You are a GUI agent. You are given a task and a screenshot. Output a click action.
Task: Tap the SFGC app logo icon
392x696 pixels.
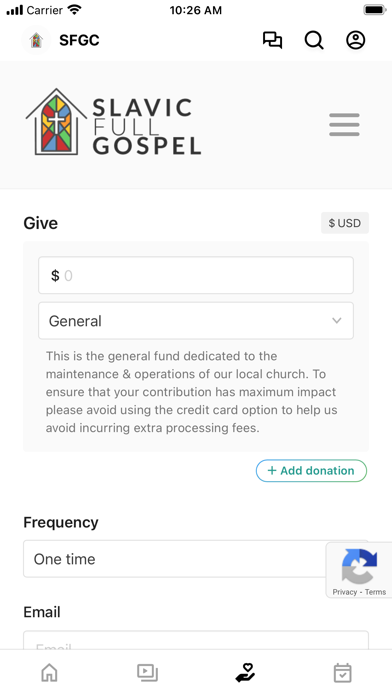click(x=36, y=40)
